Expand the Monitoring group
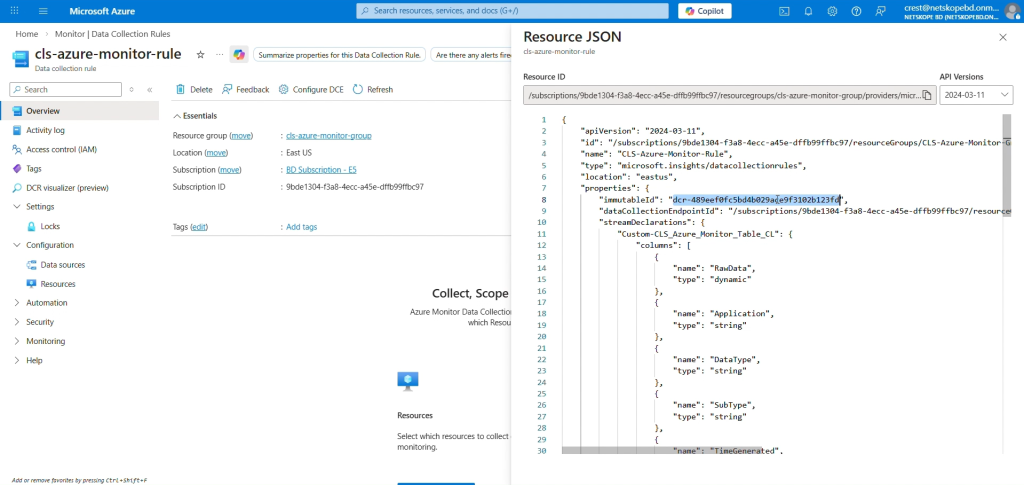Screen dimensions: 1024x485 tap(17, 341)
